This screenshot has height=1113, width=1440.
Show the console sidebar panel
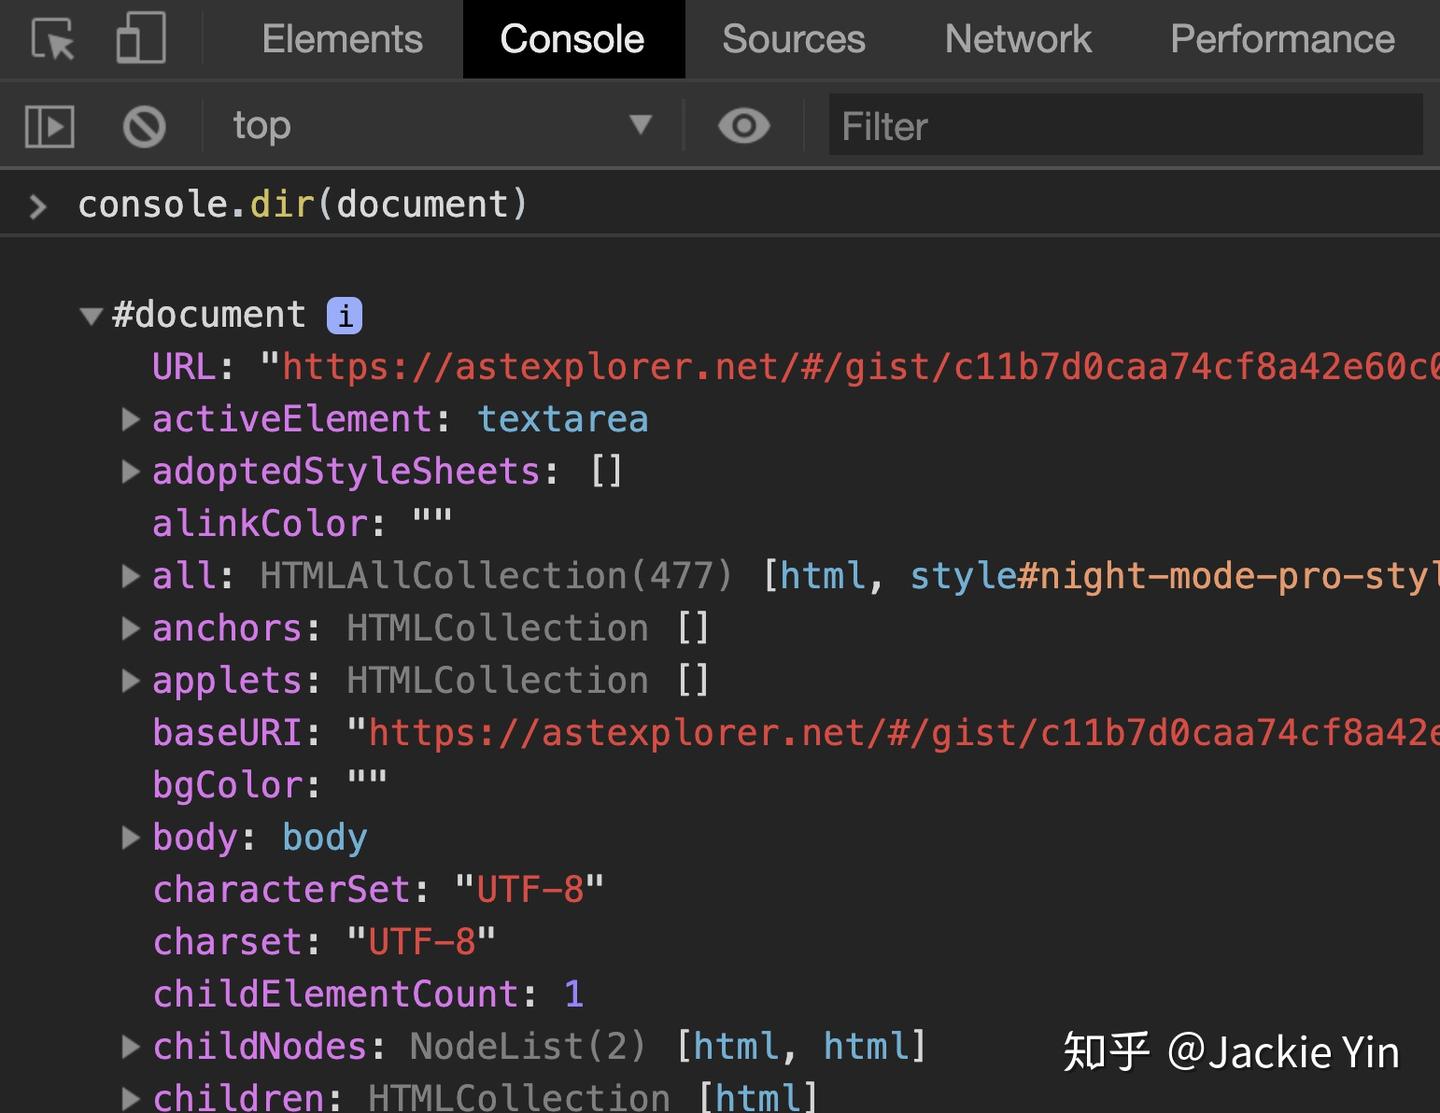[49, 127]
